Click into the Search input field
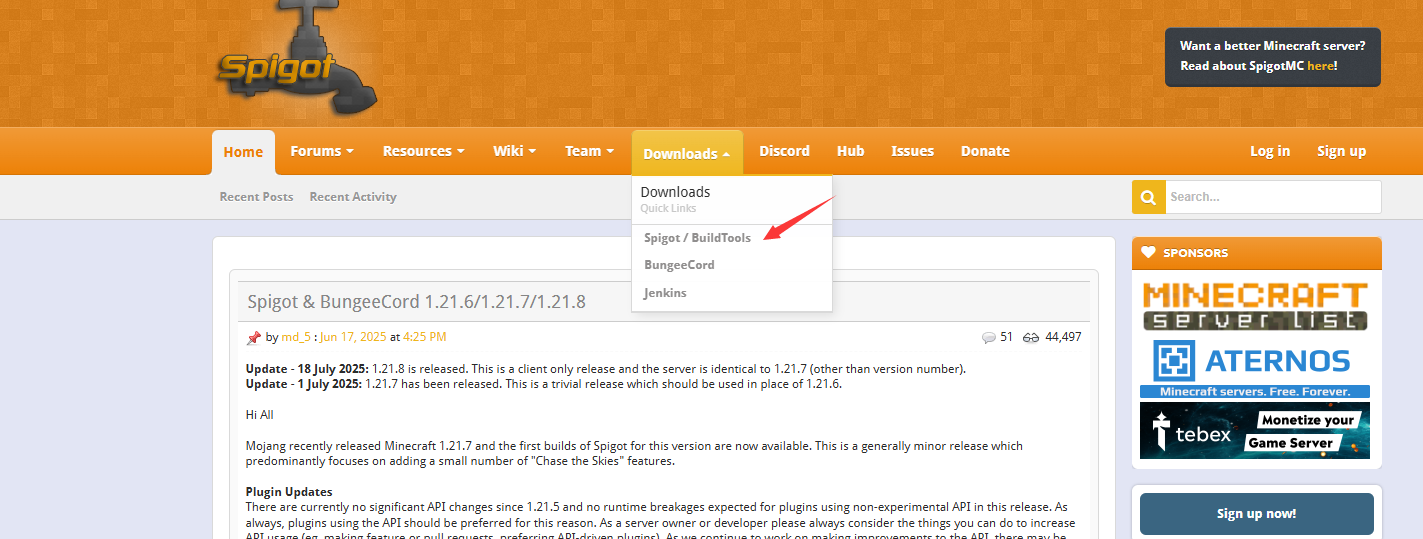 coord(1272,197)
